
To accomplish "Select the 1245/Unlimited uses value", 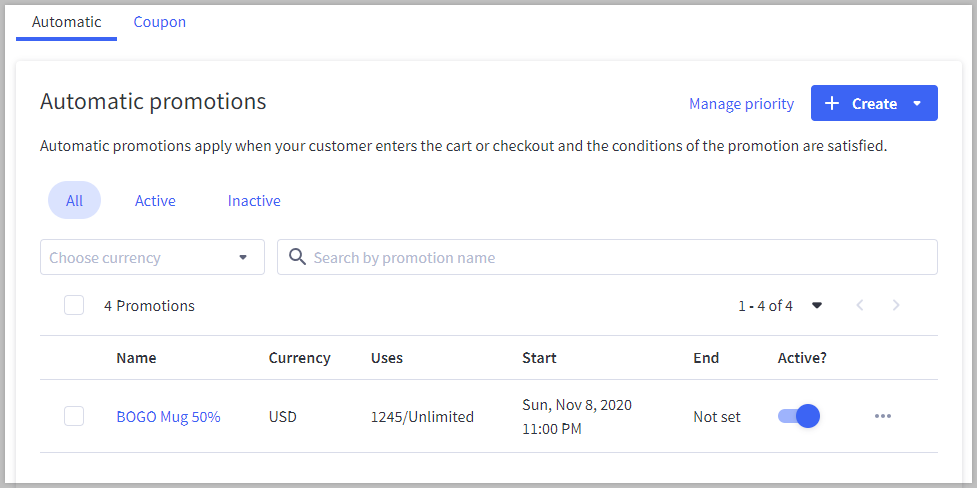I will click(x=422, y=417).
